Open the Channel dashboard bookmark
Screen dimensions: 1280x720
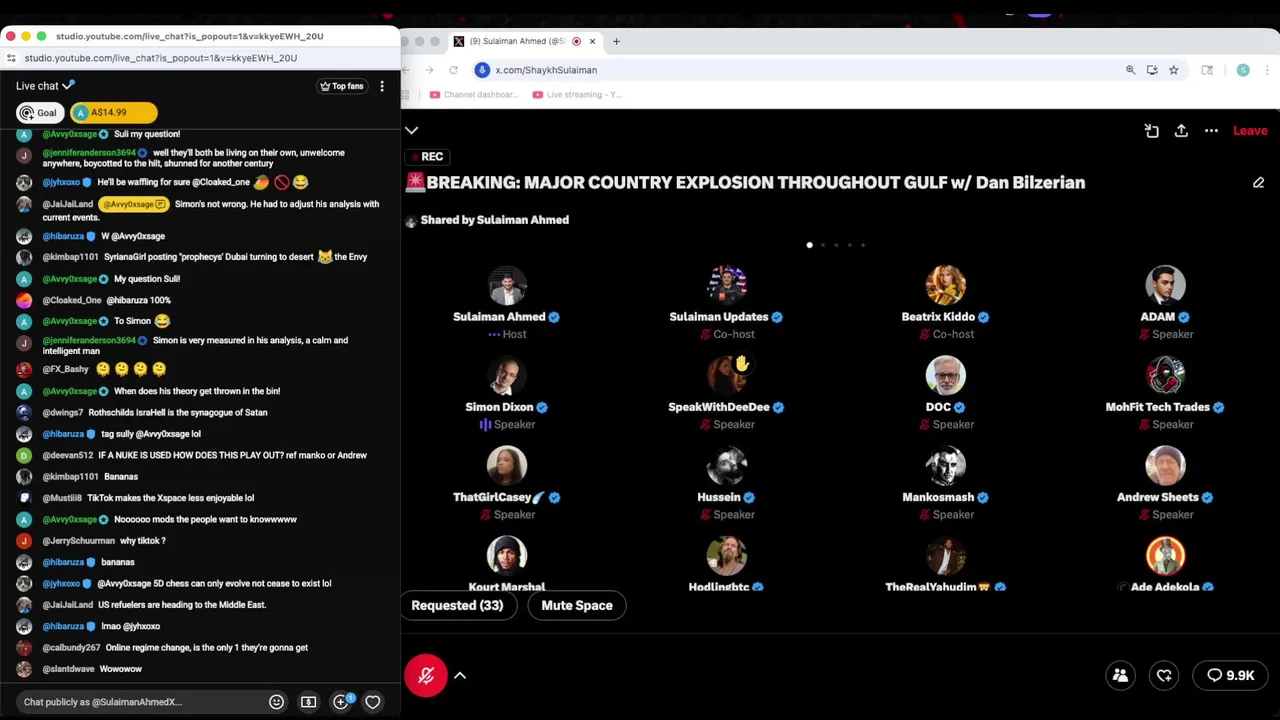point(474,95)
